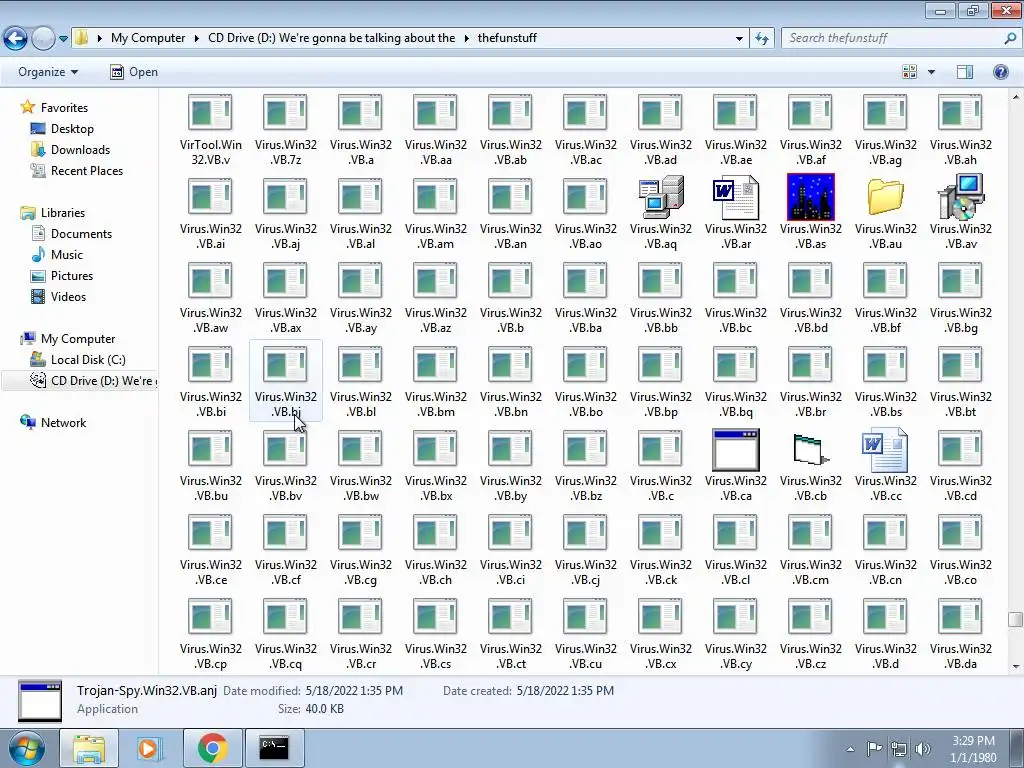Open the recent pages dropdown arrow
Image resolution: width=1024 pixels, height=768 pixels.
point(63,39)
